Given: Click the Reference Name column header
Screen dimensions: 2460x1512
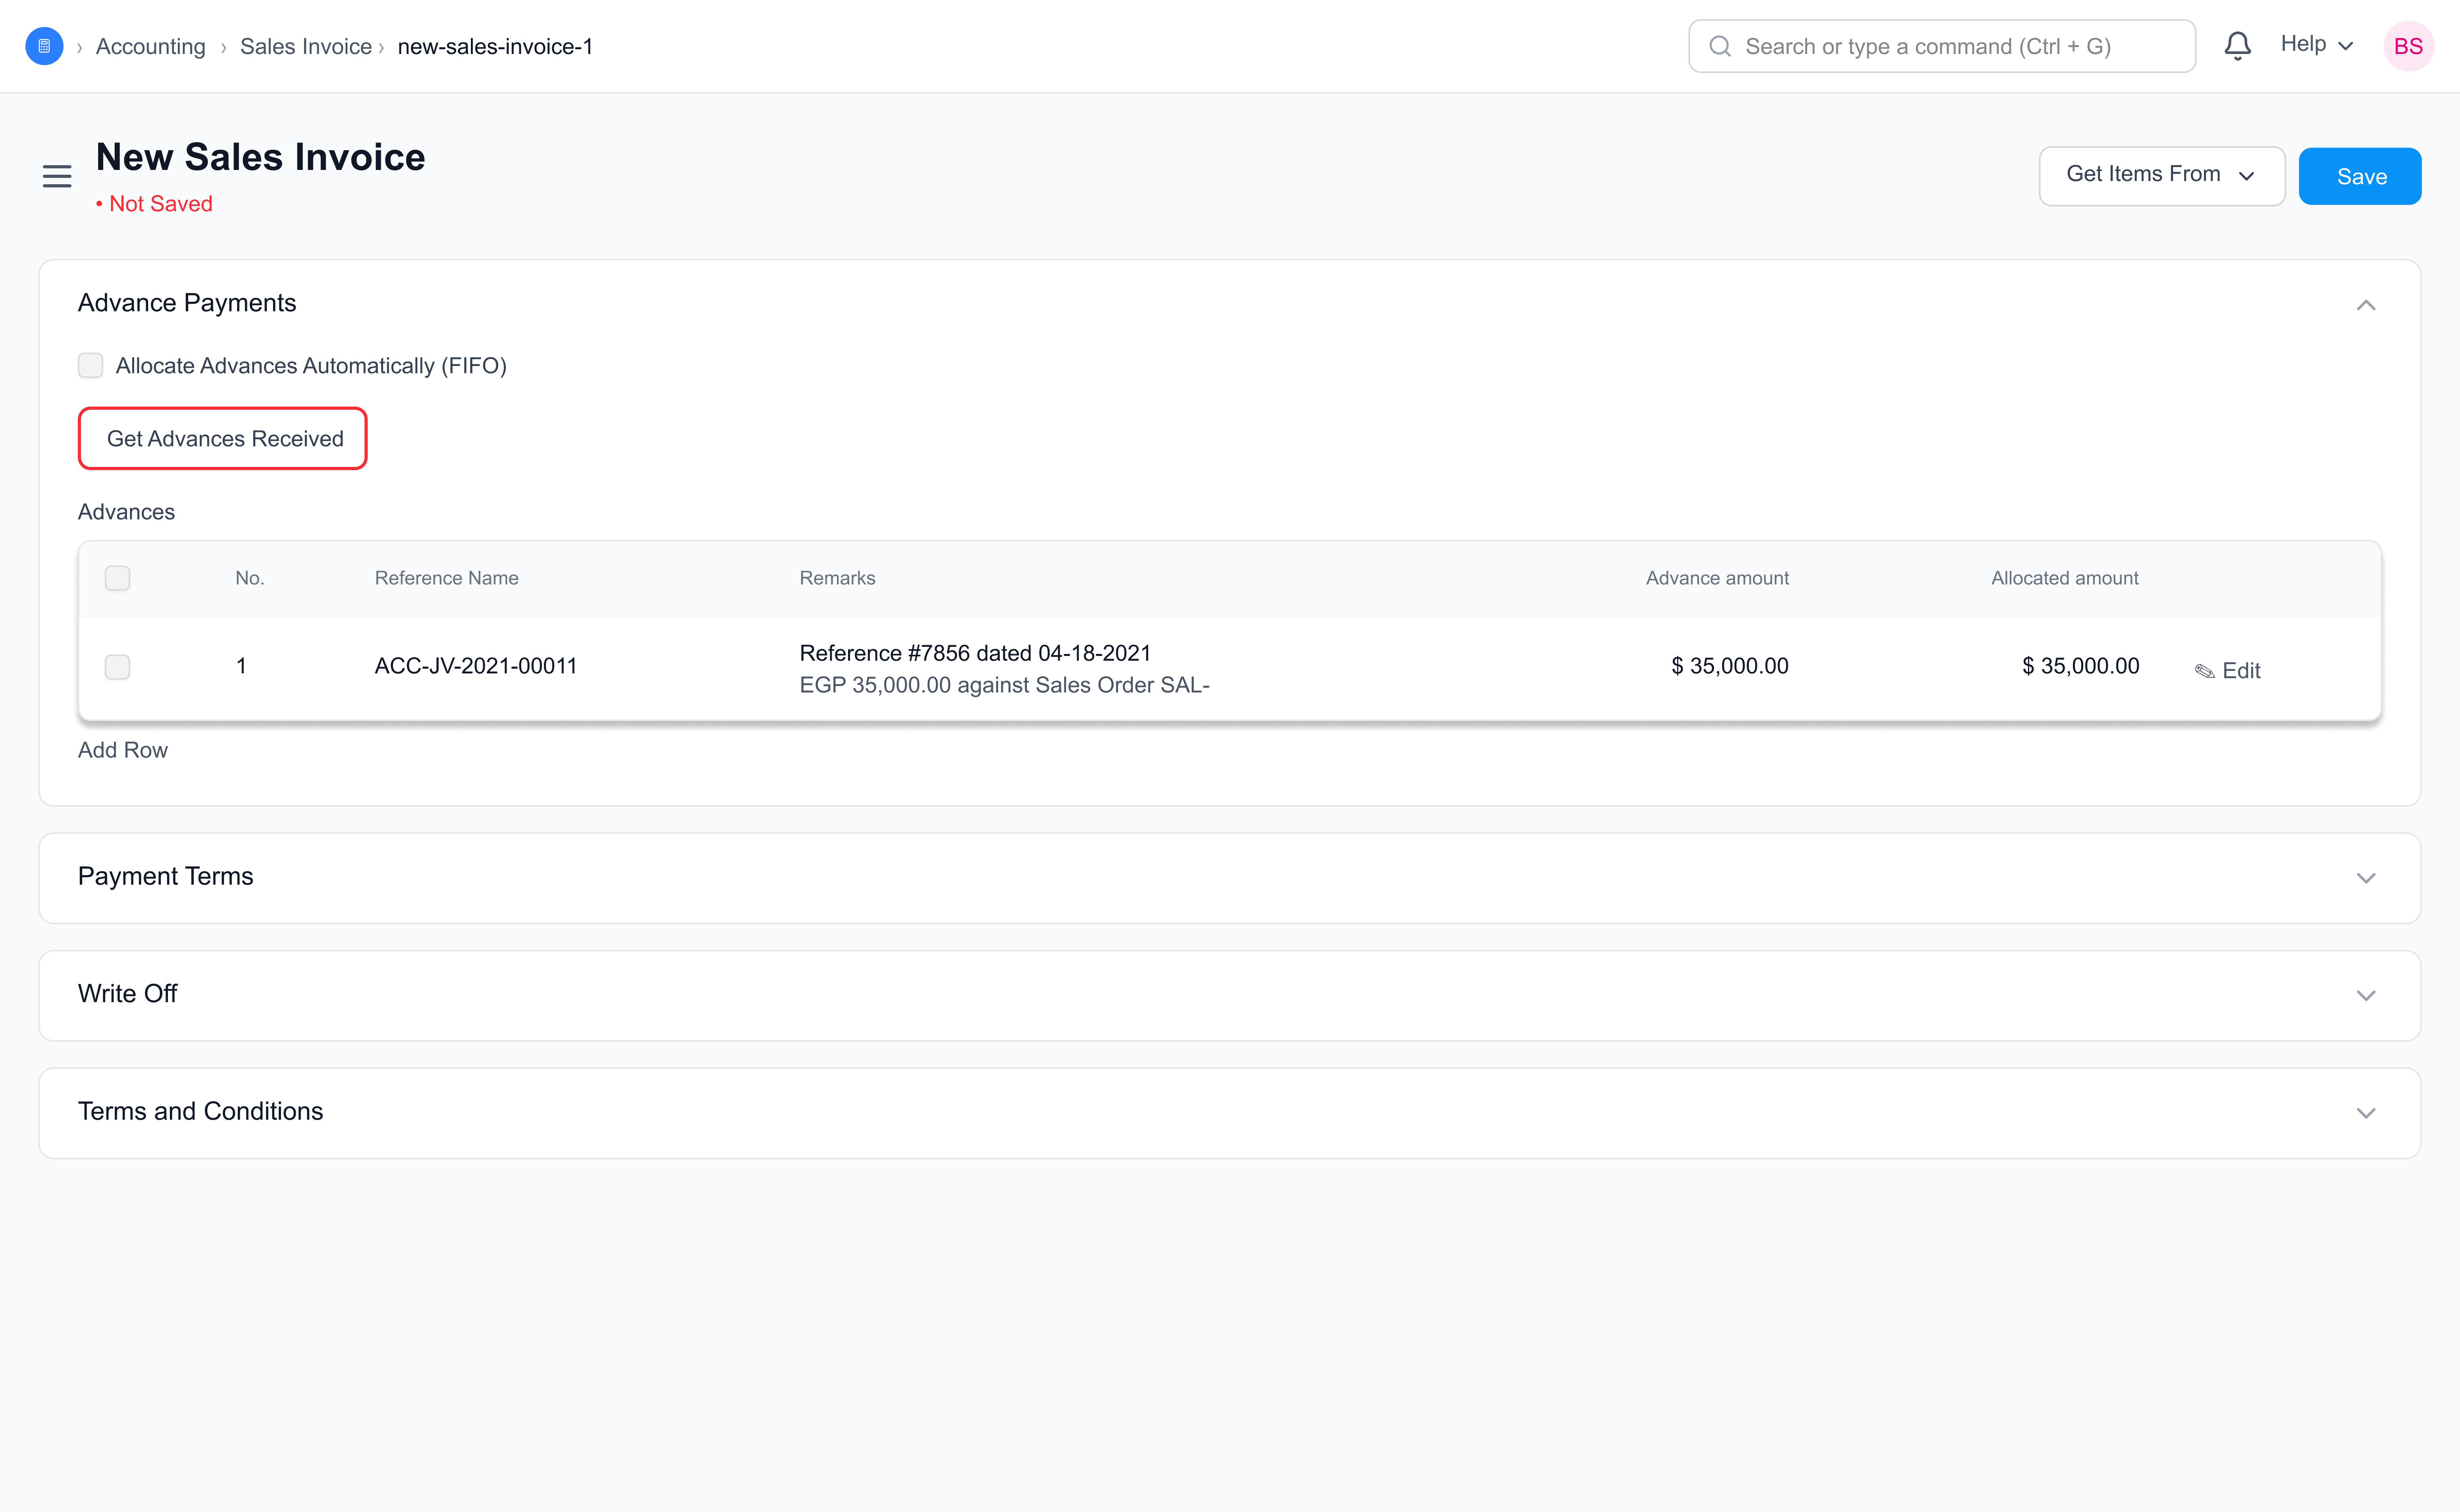Looking at the screenshot, I should pos(447,578).
